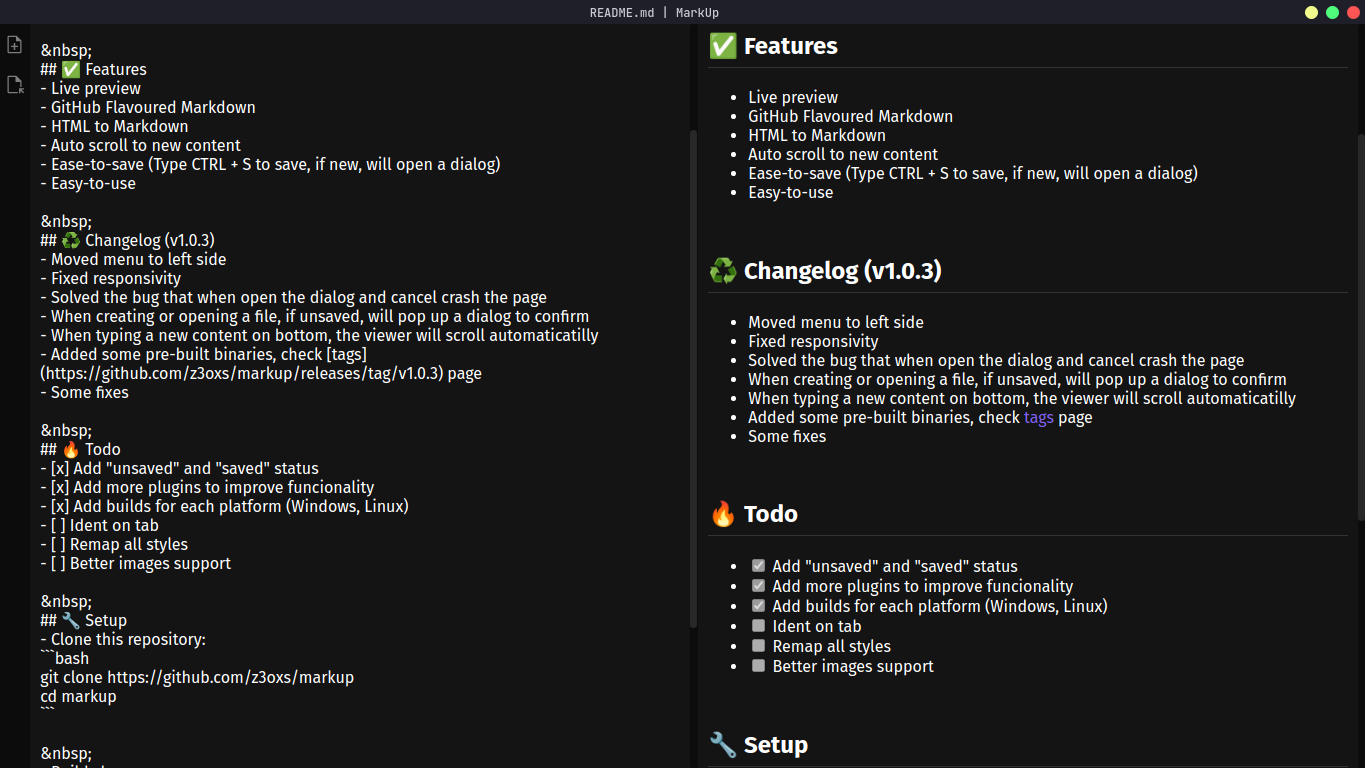Click '- Auto scroll to new content' editor line
The image size is (1365, 768).
(140, 145)
